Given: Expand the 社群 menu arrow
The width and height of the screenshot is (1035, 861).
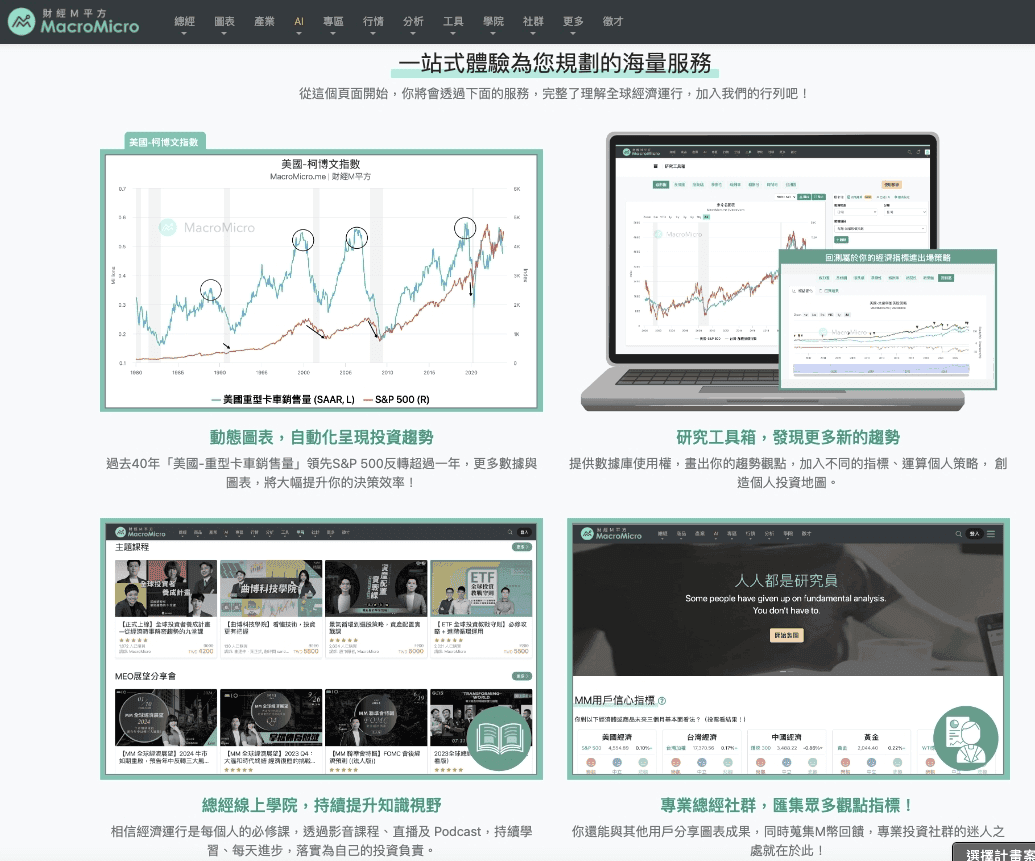Looking at the screenshot, I should (533, 34).
